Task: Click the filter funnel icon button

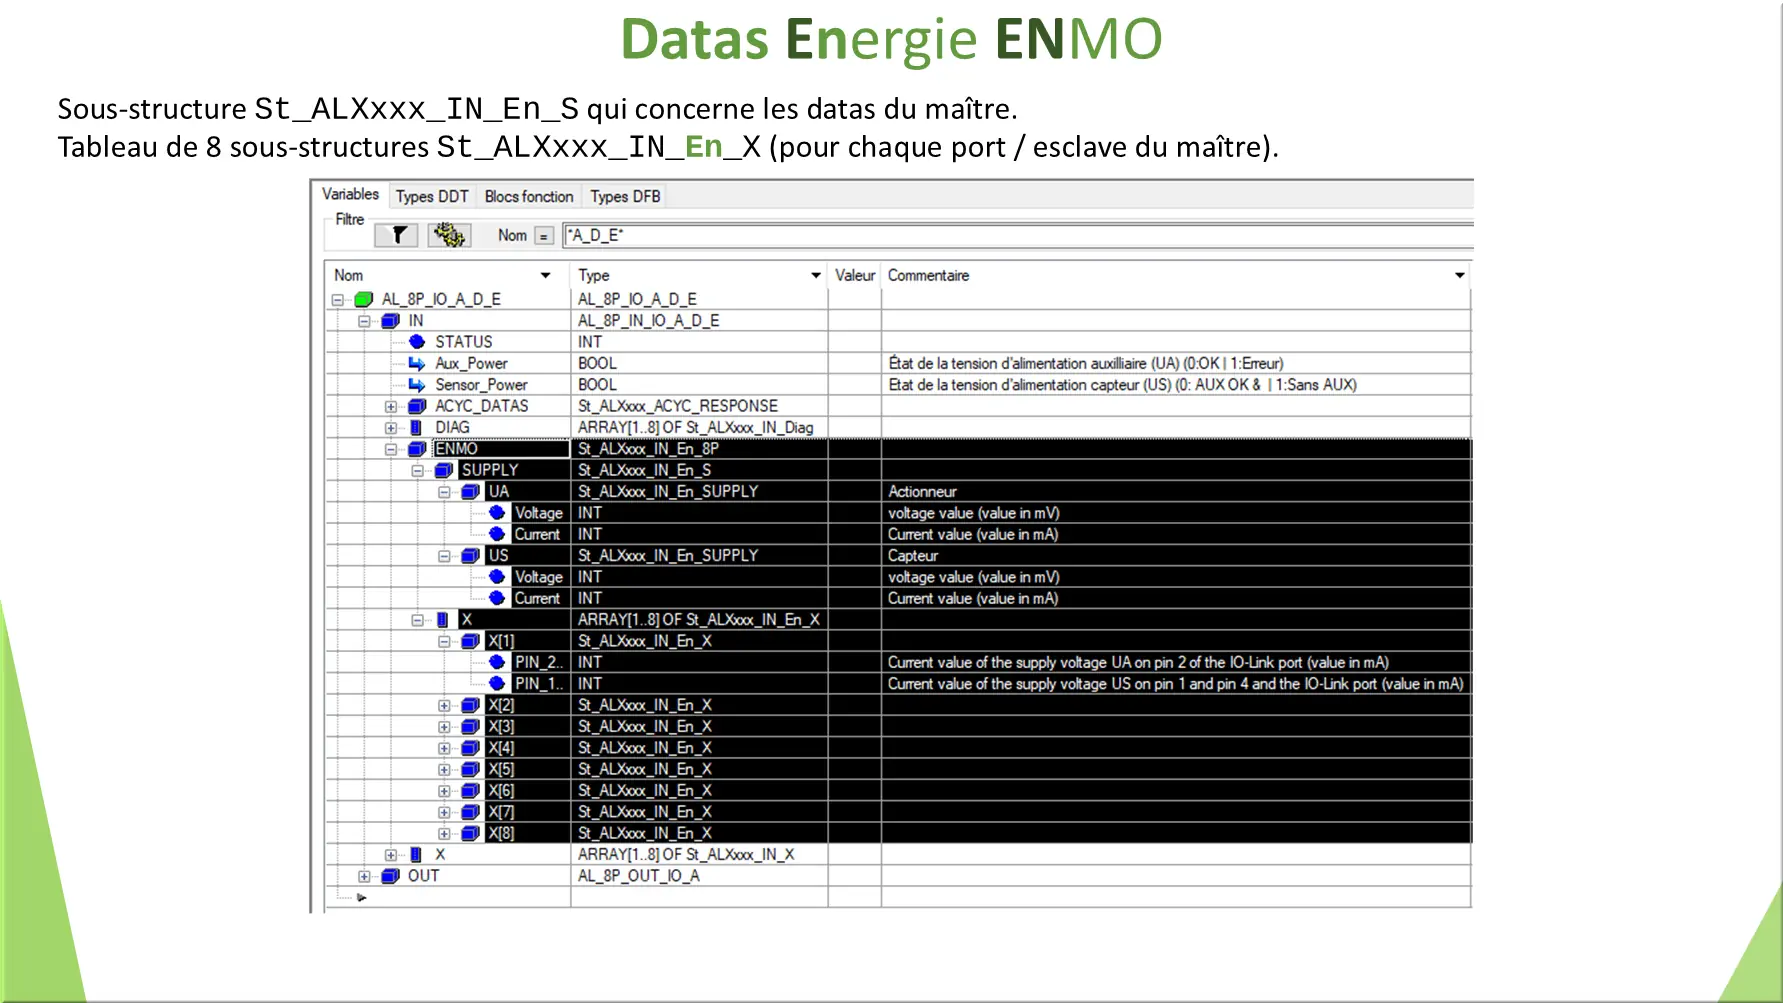Action: pos(396,235)
